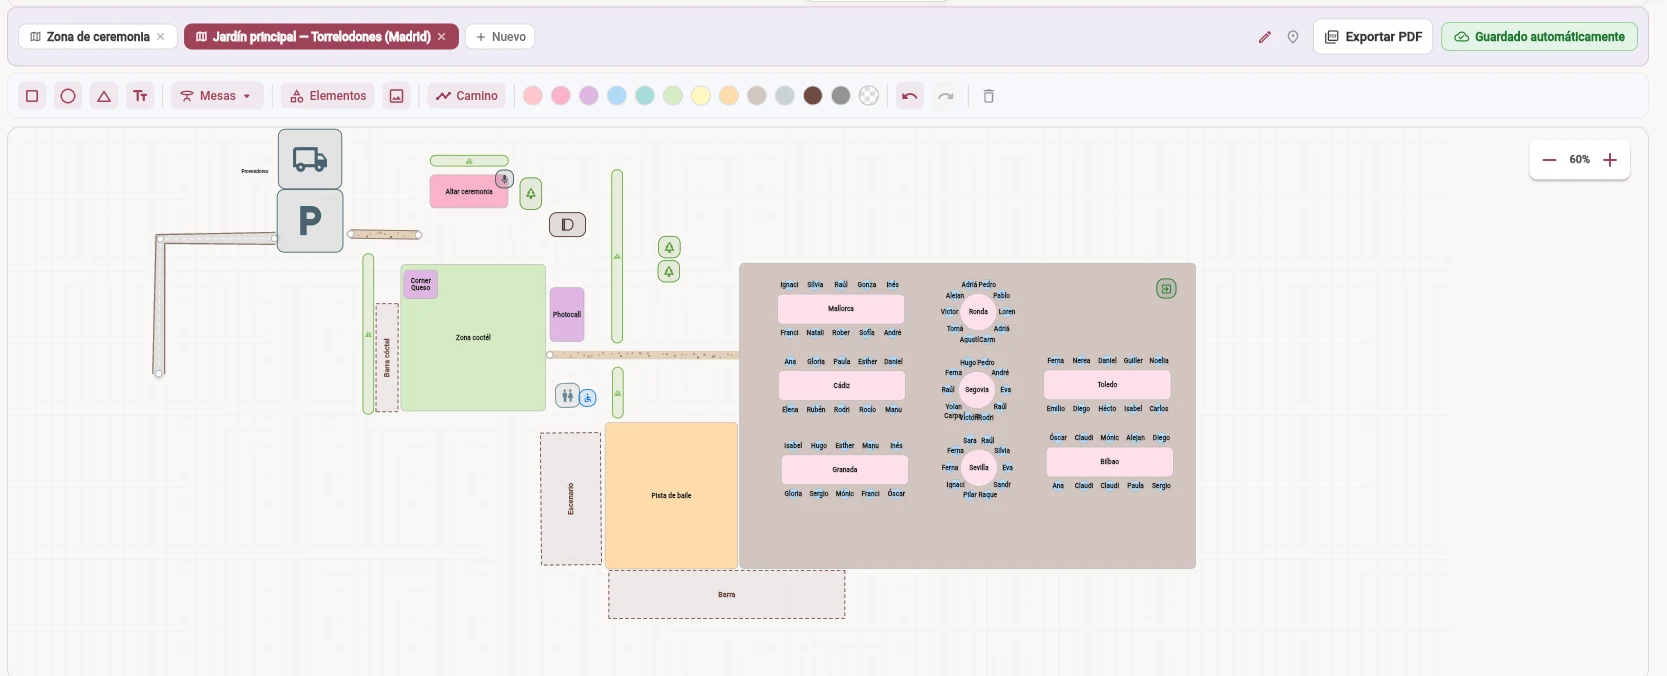Select the parking P element

[310, 221]
